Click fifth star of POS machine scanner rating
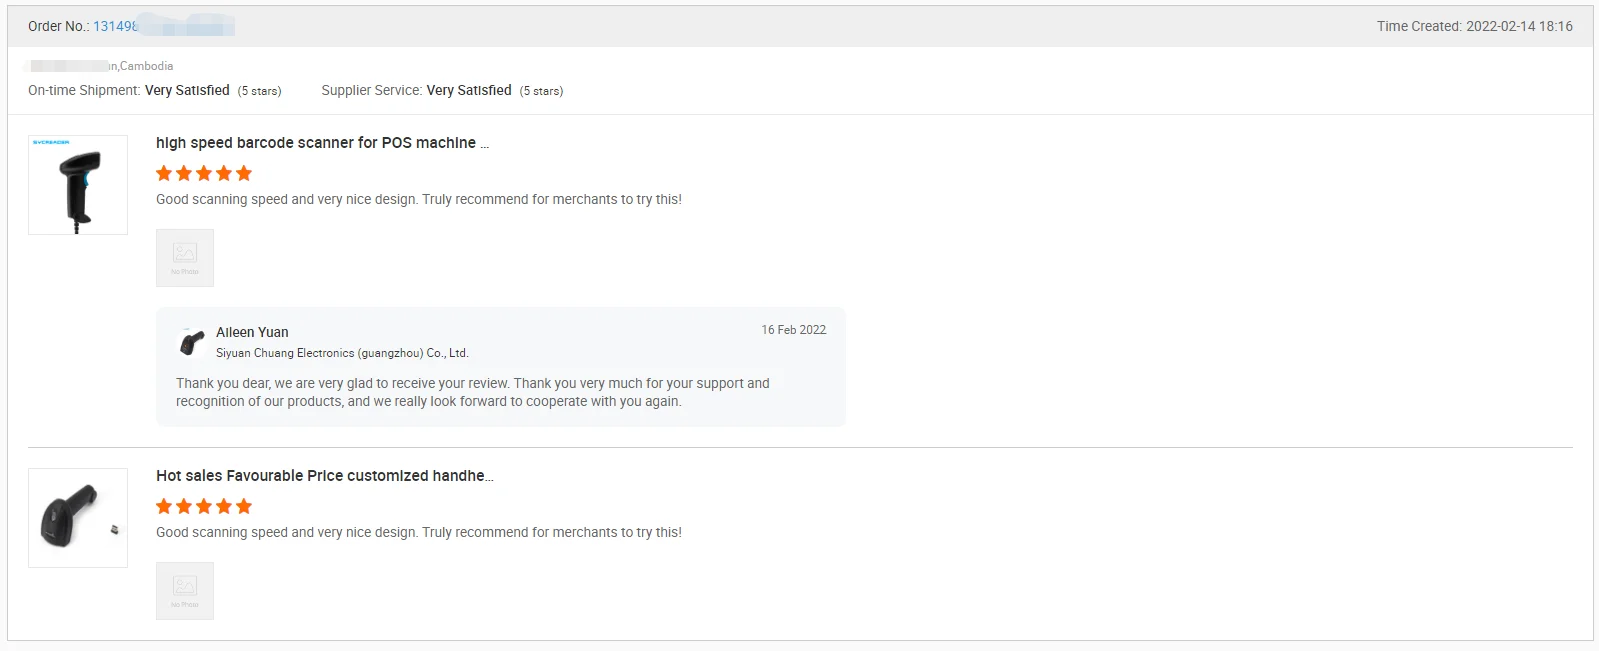Viewport: 1599px width, 651px height. point(244,173)
